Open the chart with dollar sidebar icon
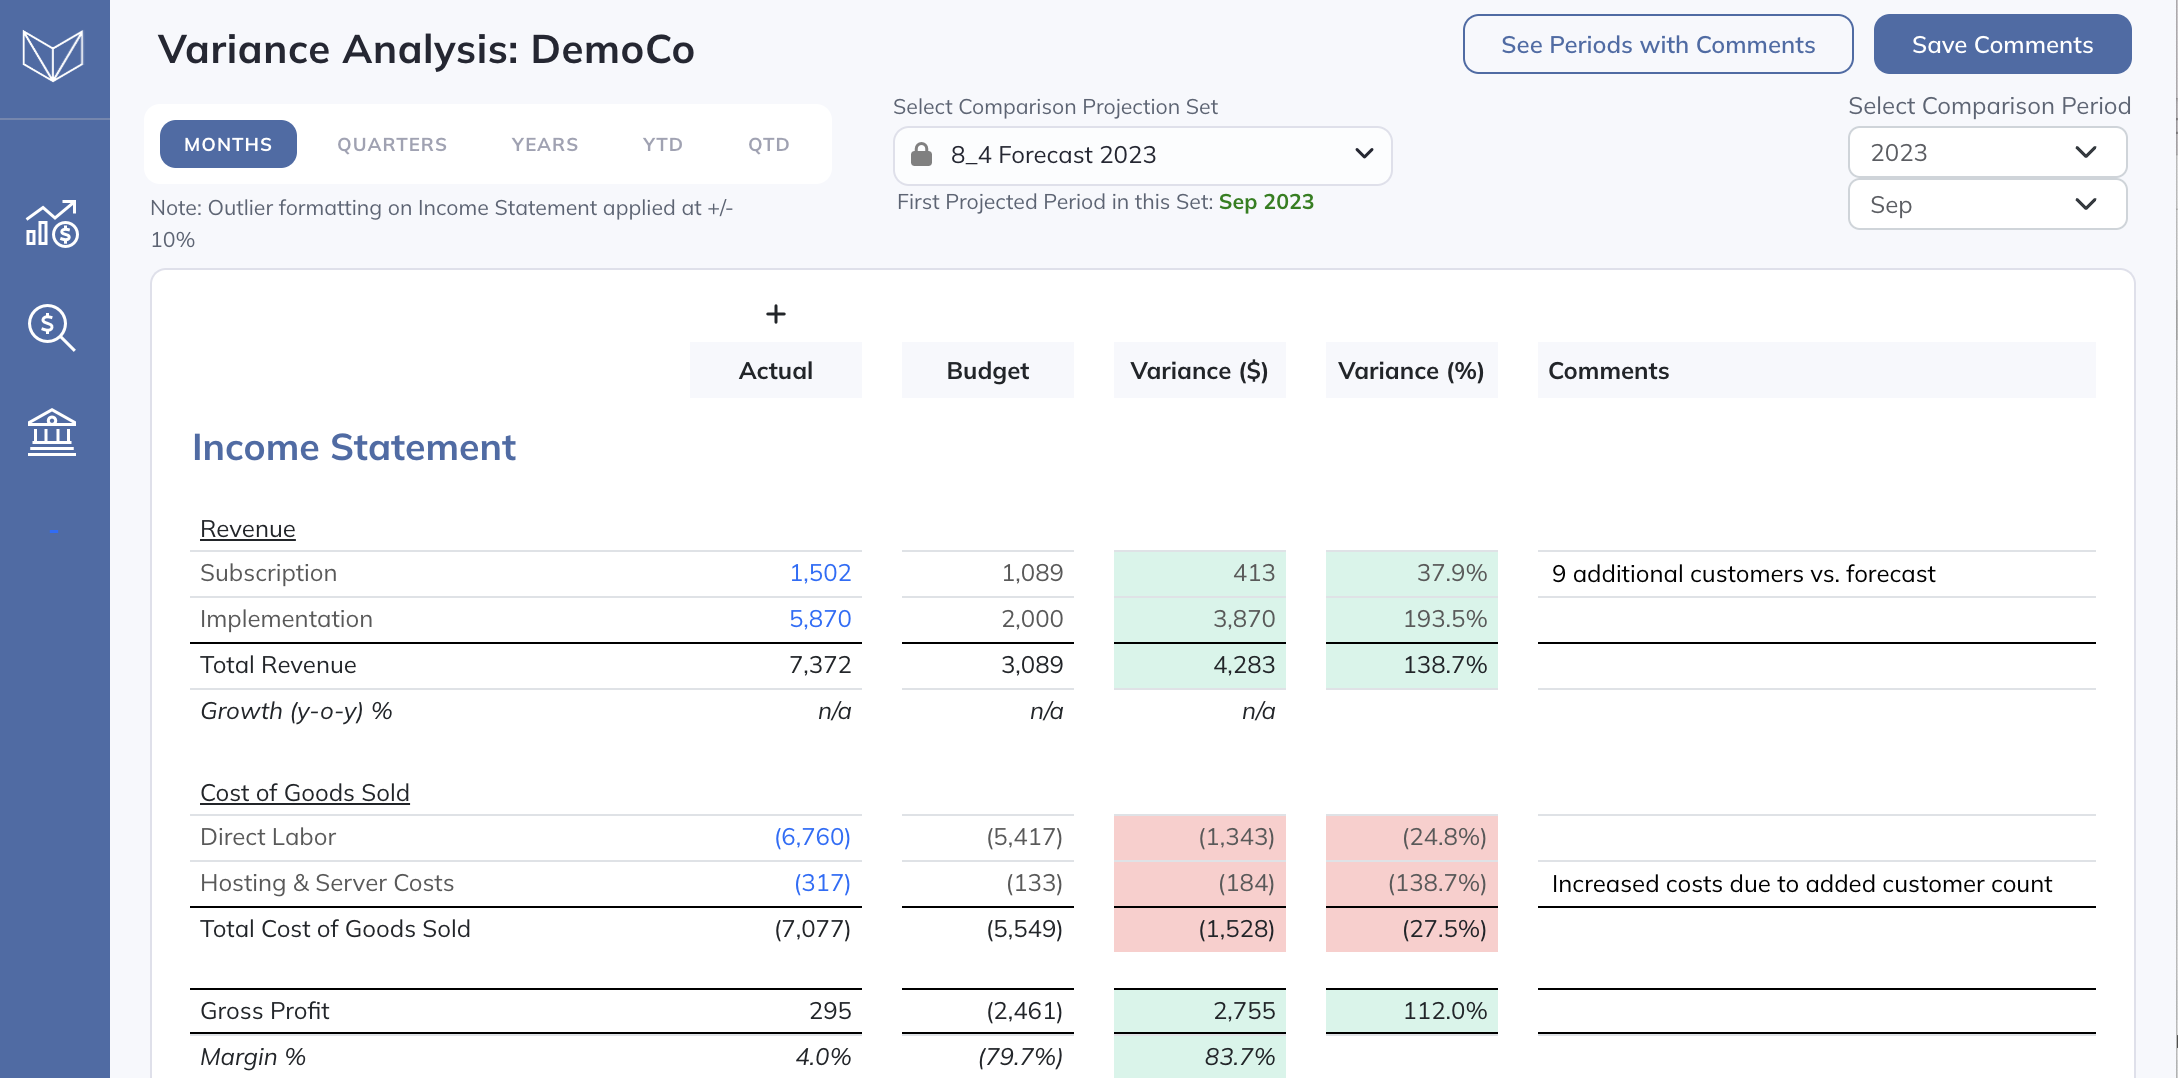This screenshot has width=2178, height=1078. pos(52,224)
